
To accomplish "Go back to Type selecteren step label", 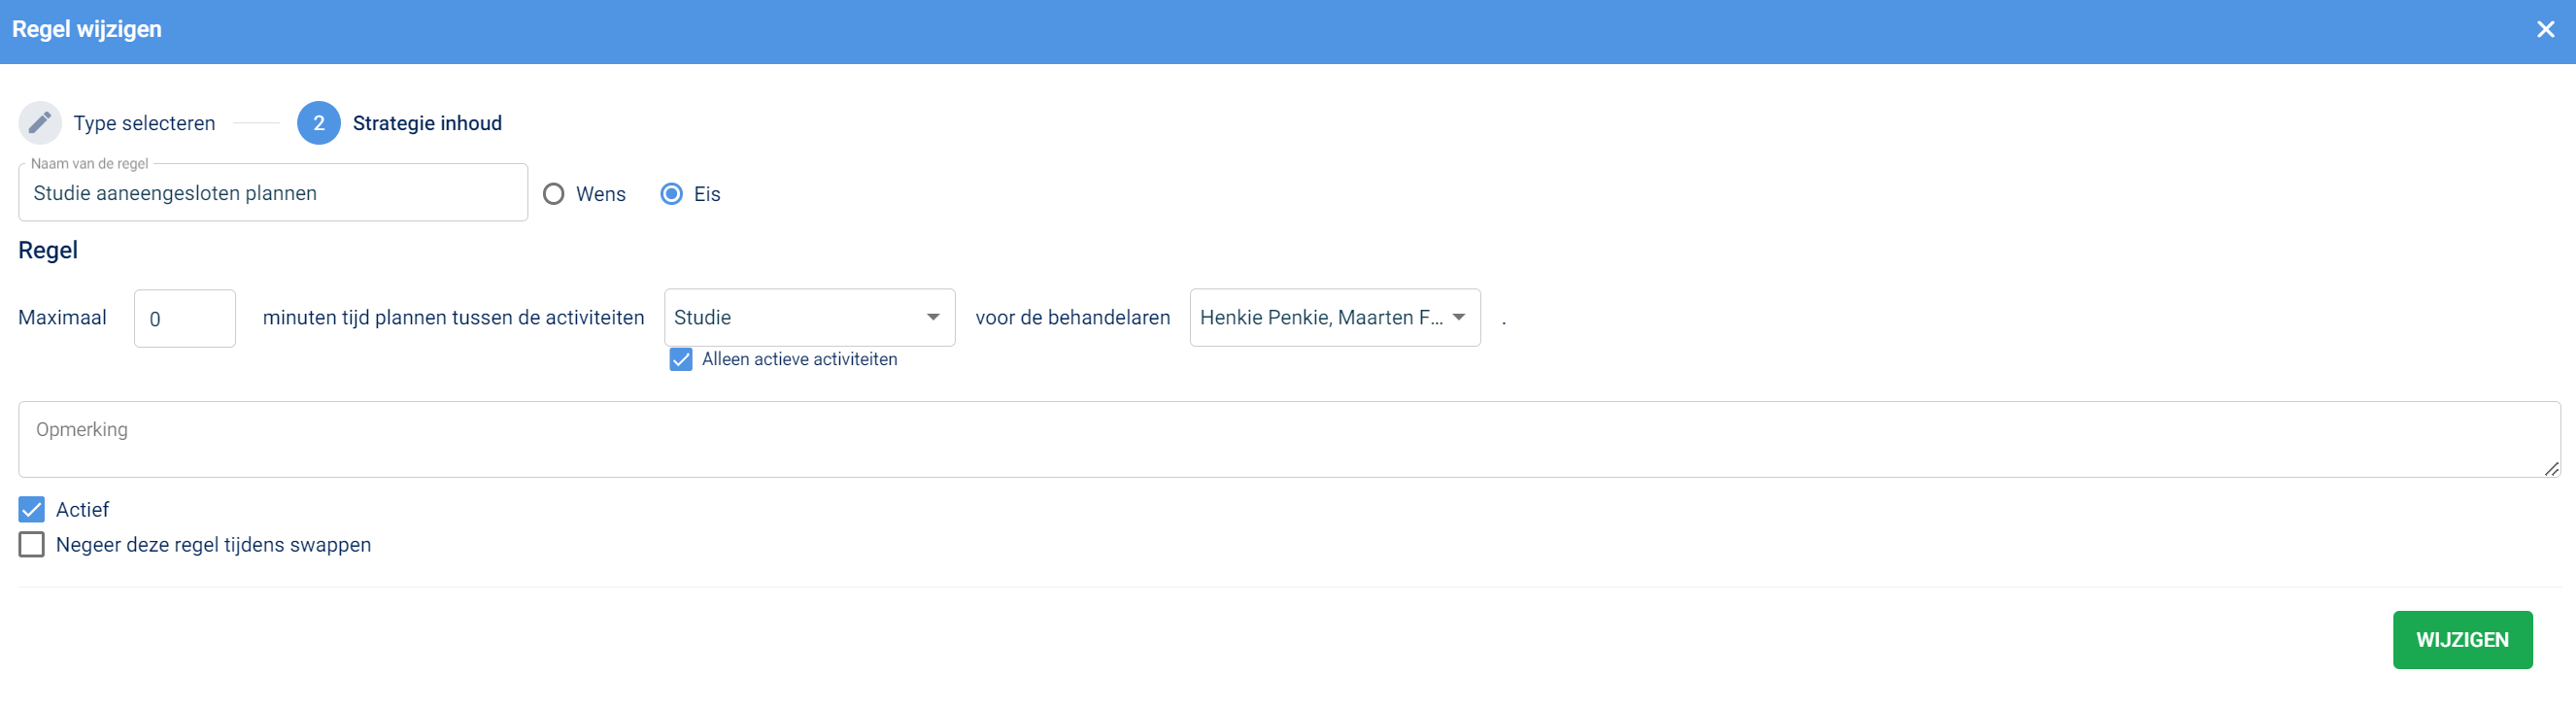I will 144,123.
